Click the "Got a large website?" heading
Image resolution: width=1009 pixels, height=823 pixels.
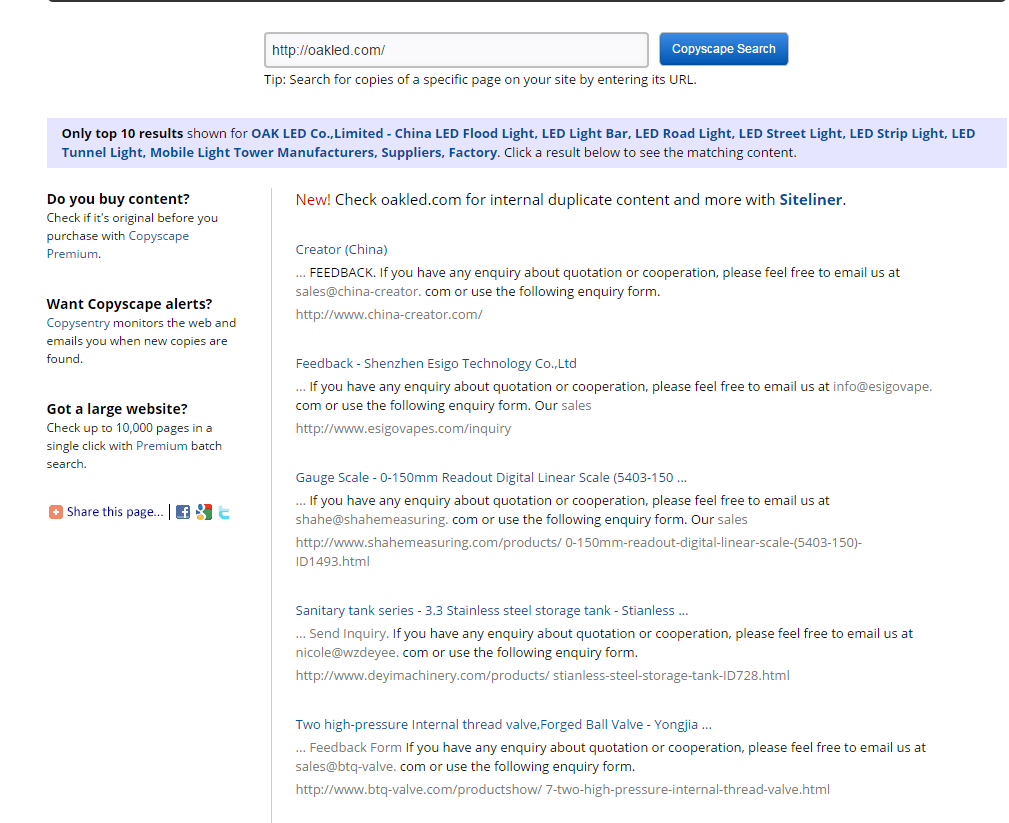[117, 409]
